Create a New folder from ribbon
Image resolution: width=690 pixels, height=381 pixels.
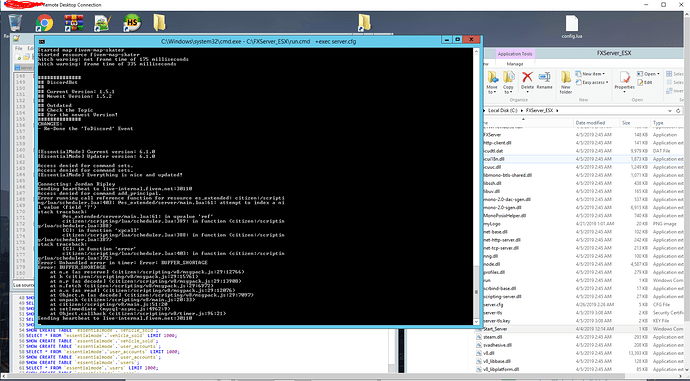566,82
